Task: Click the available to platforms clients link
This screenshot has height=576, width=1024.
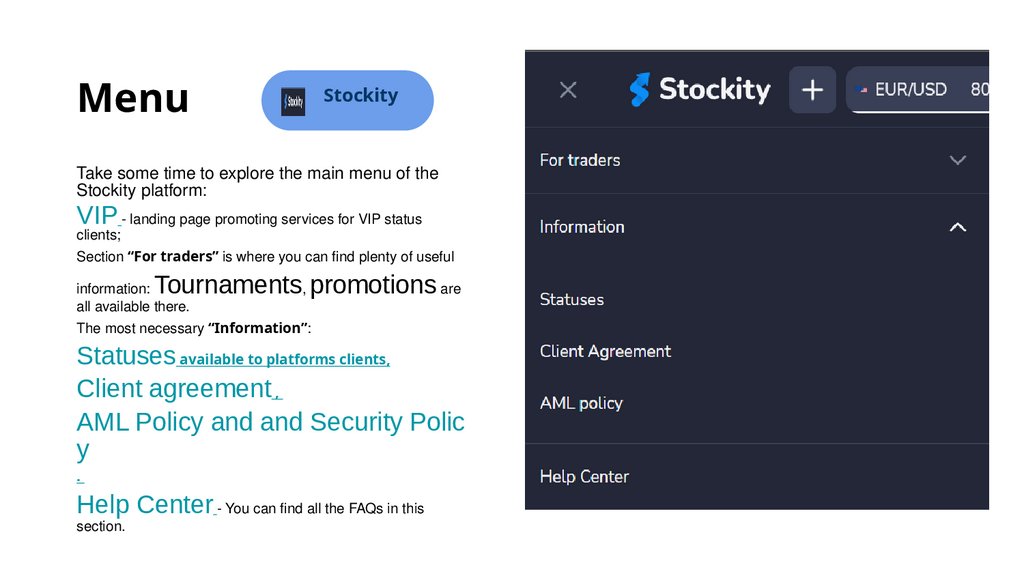Action: (283, 359)
